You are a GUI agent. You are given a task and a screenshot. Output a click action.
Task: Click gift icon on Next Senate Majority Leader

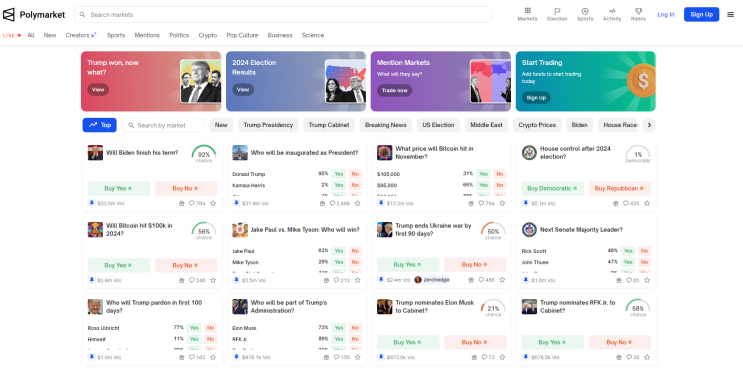coord(618,280)
